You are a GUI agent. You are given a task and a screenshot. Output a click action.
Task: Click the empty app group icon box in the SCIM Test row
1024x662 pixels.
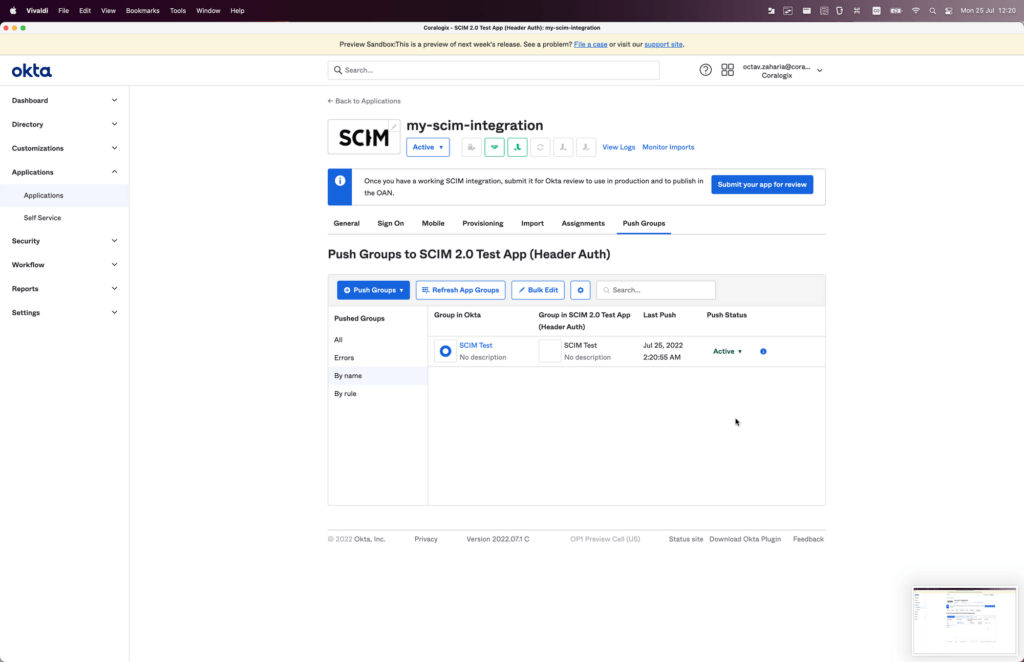[x=550, y=351]
